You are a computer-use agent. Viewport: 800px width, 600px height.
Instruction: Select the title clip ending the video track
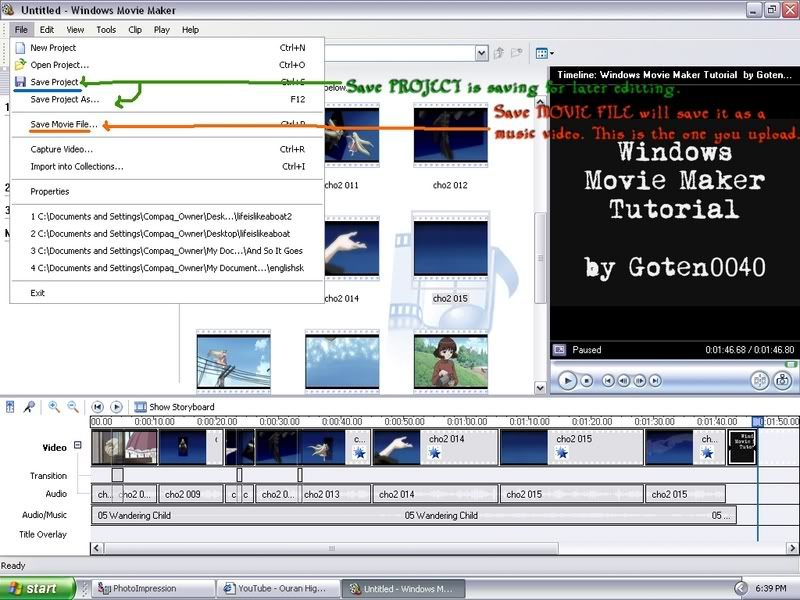pyautogui.click(x=741, y=447)
